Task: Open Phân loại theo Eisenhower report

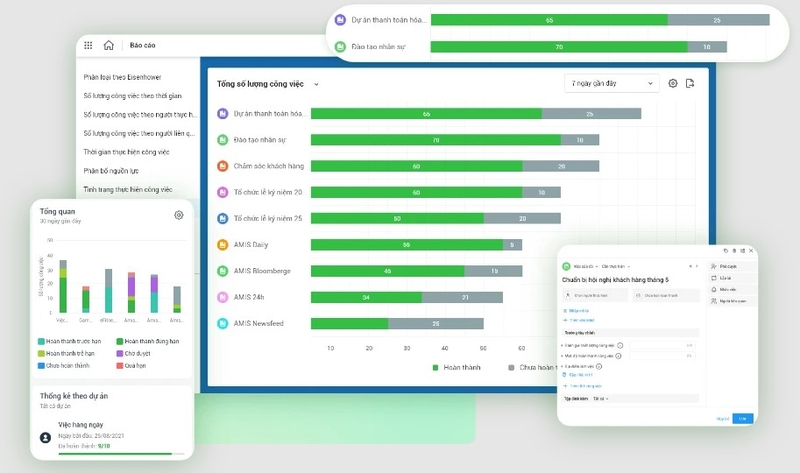Action: [122, 77]
